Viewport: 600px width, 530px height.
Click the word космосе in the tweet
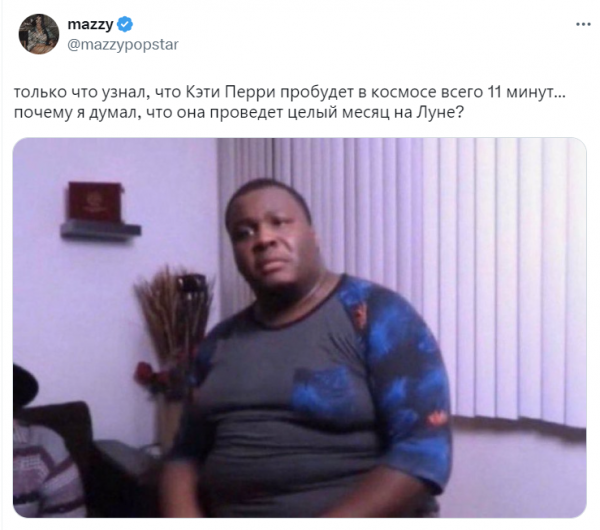click(x=404, y=92)
